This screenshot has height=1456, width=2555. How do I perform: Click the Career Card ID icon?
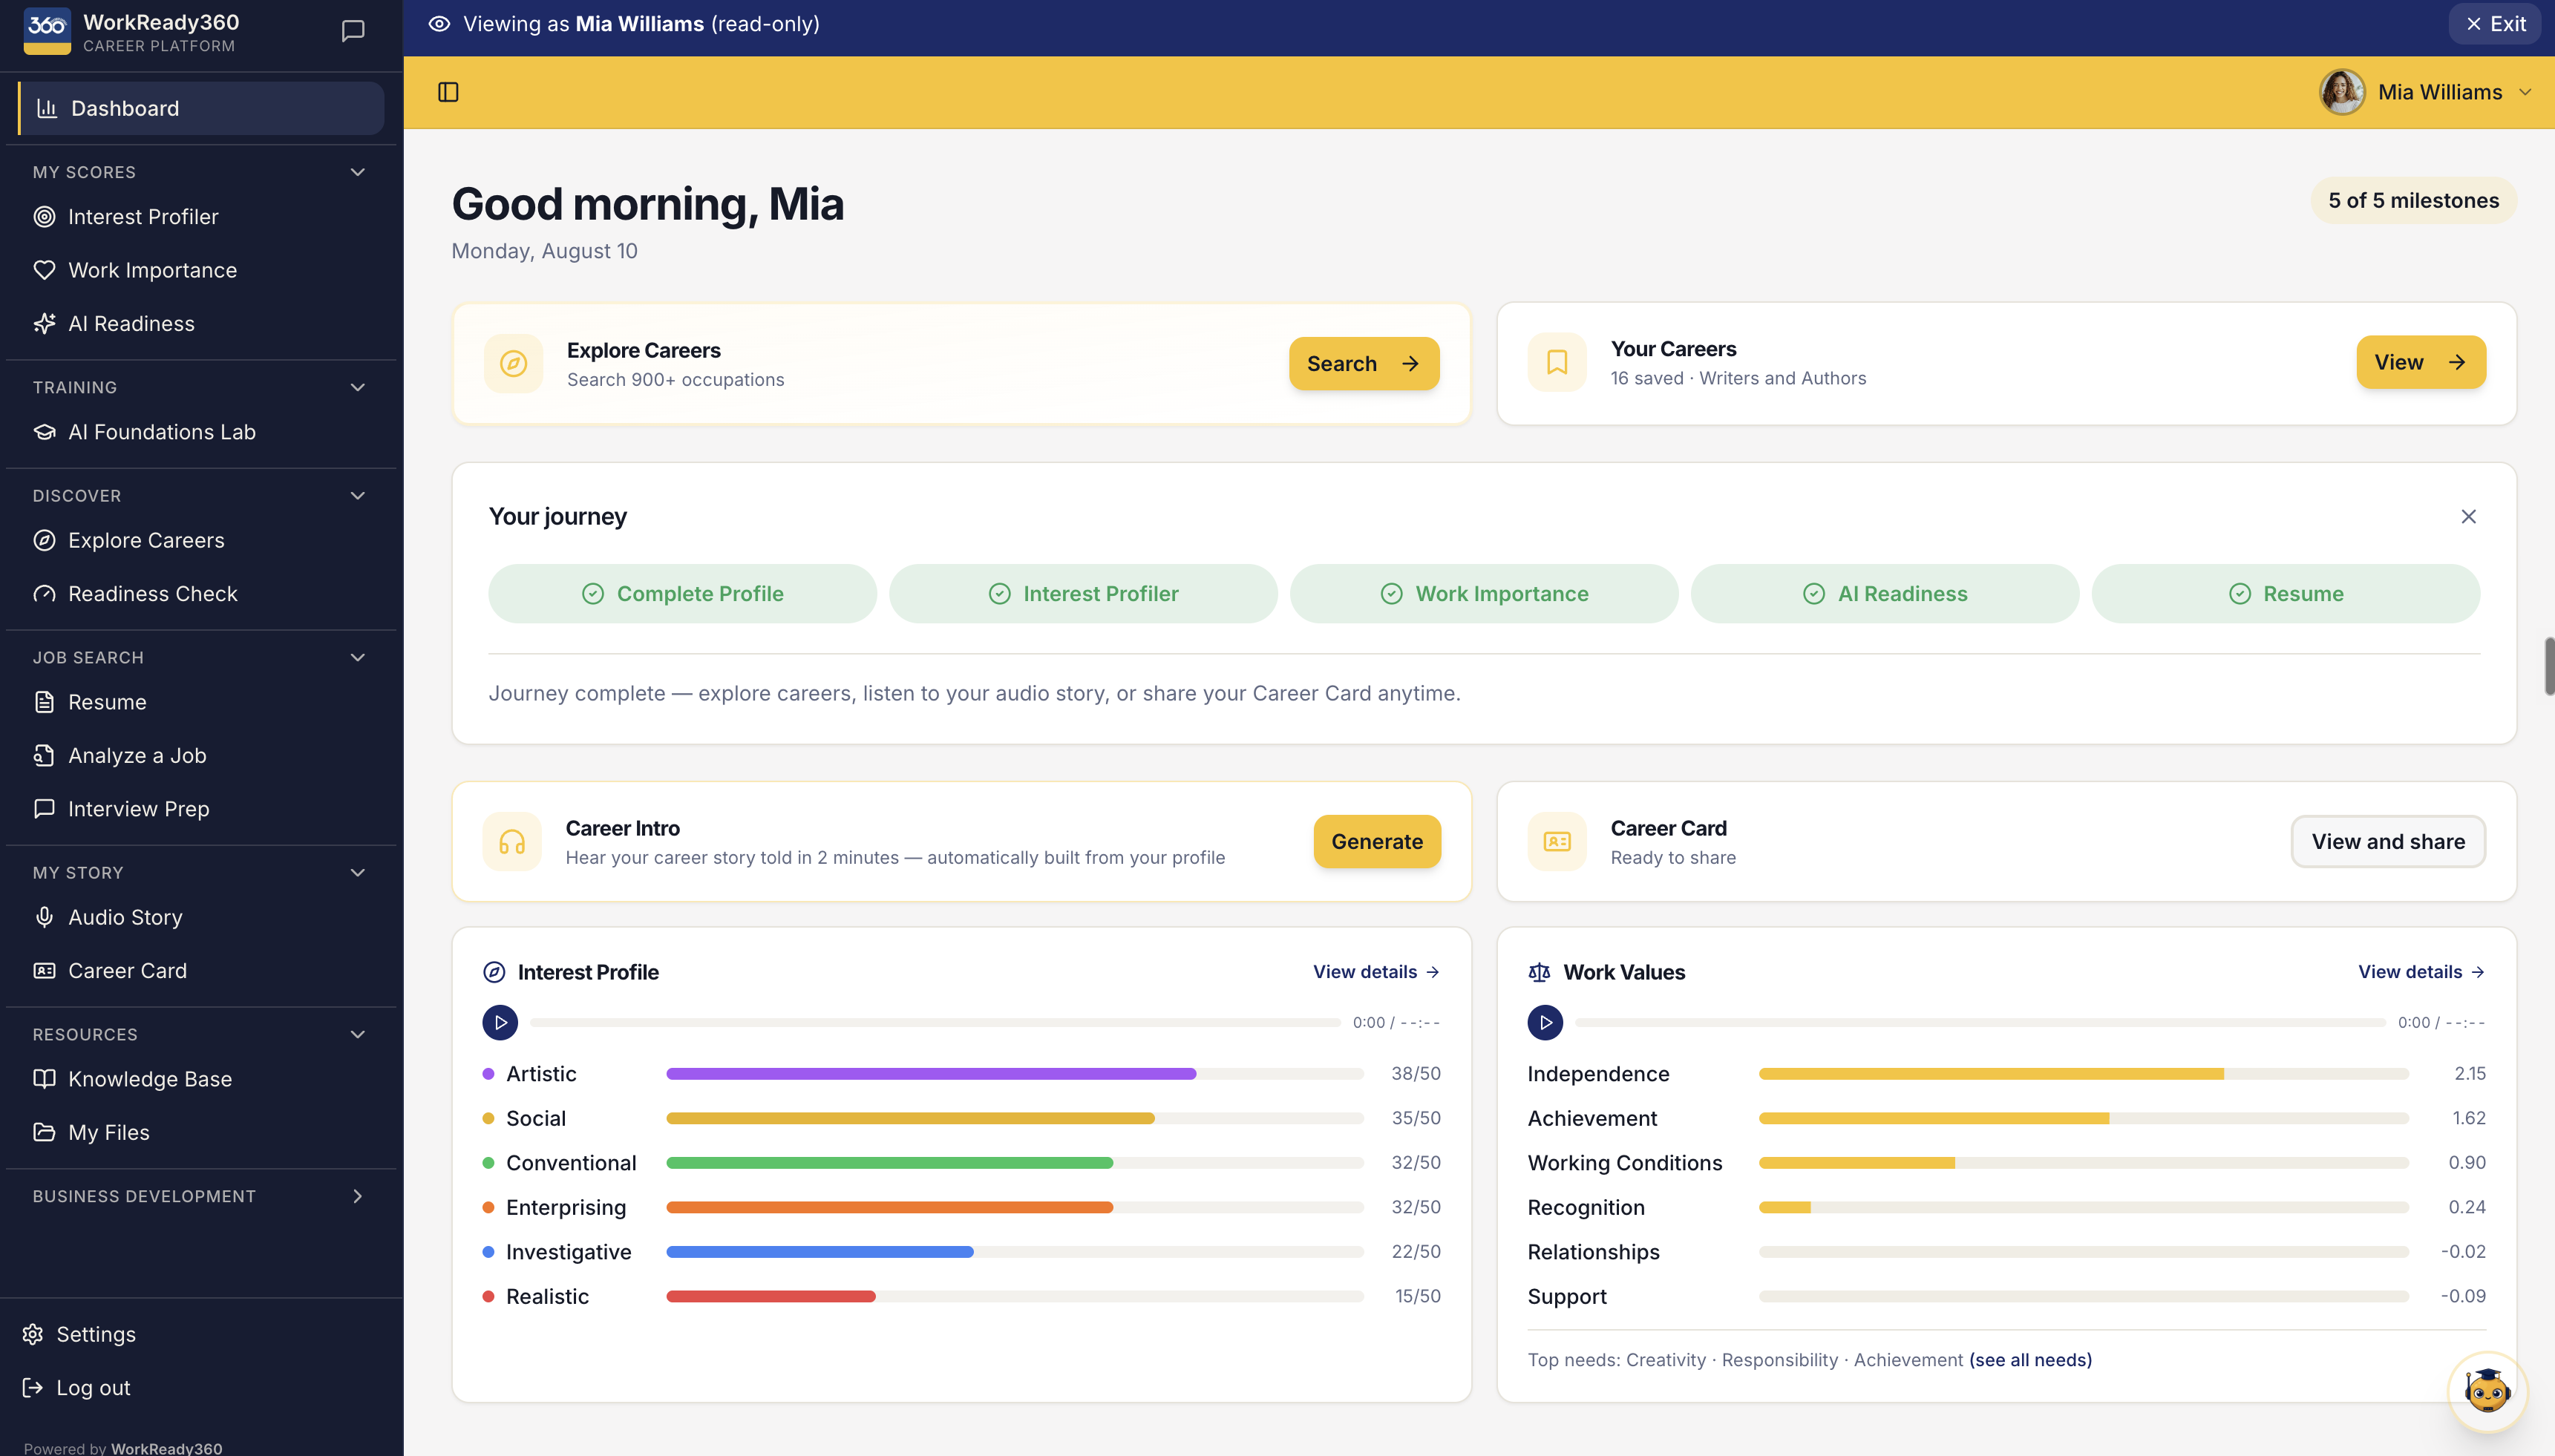[1557, 842]
